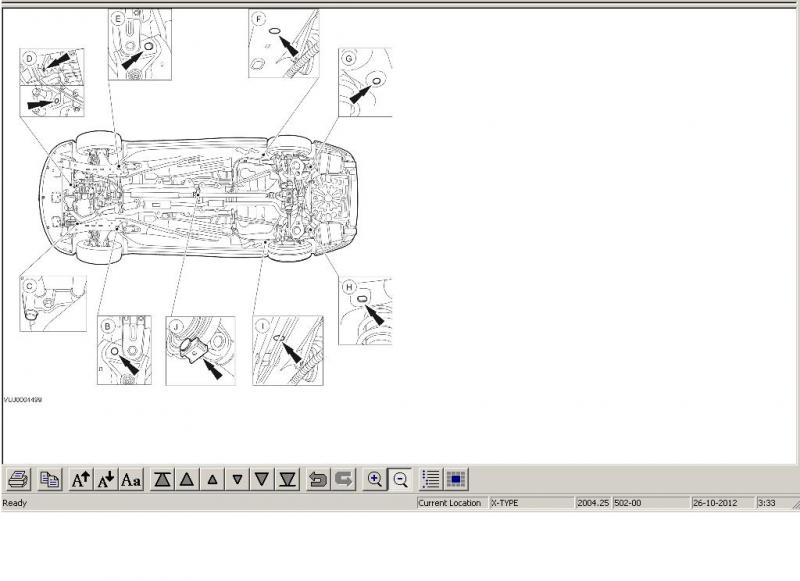Image resolution: width=800 pixels, height=581 pixels.
Task: Click the greyed Forward arrow icon
Action: [343, 480]
